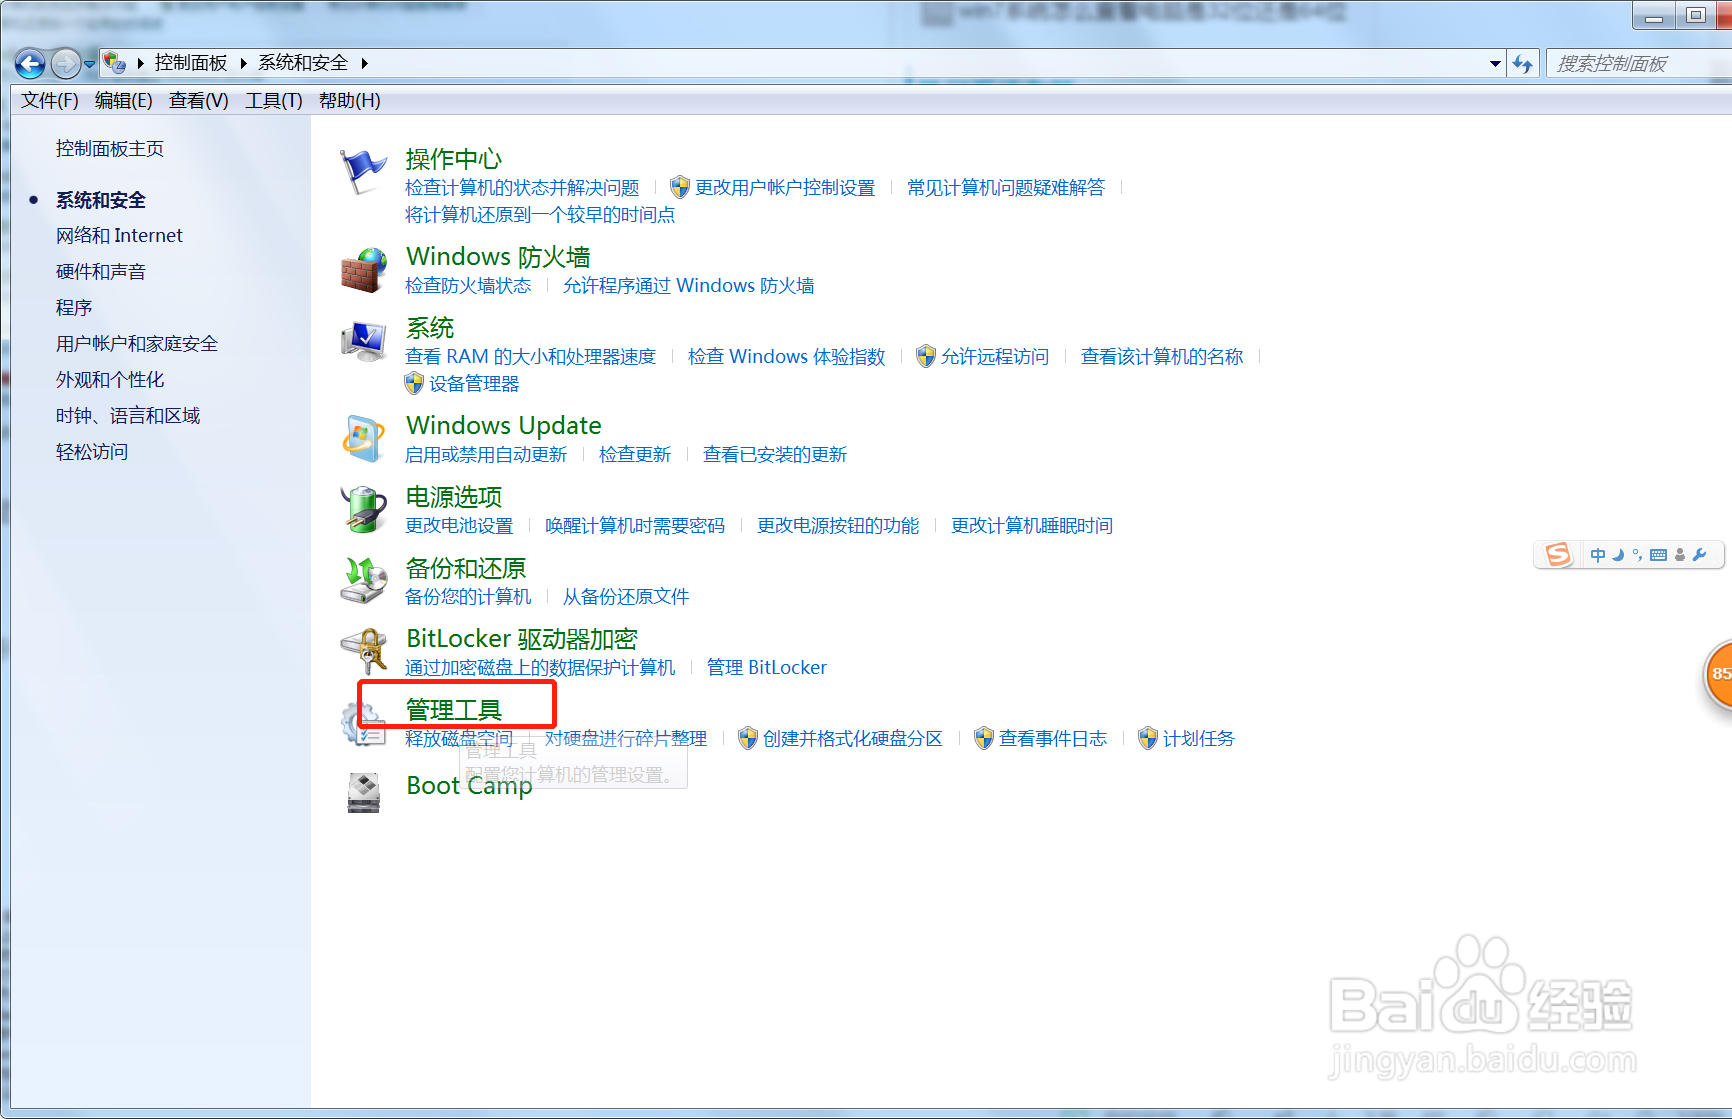Image resolution: width=1732 pixels, height=1119 pixels.
Task: Click the 控制面板 breadcrumb segment
Action: click(x=191, y=63)
